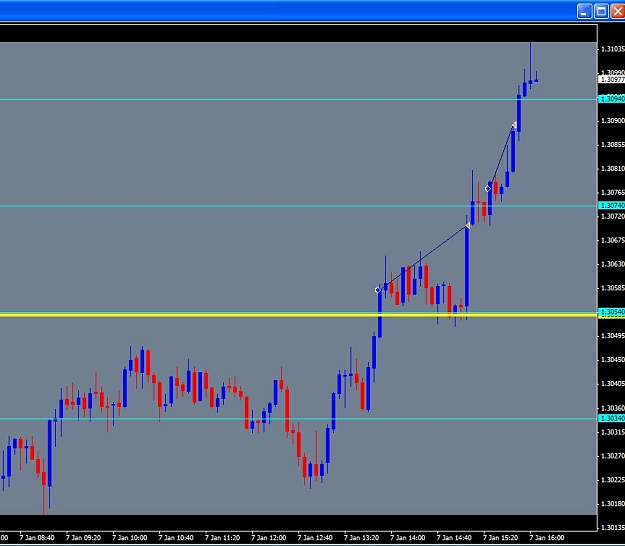Select the cyan horizontal line at 1.30940
625x546 pixels.
point(298,99)
